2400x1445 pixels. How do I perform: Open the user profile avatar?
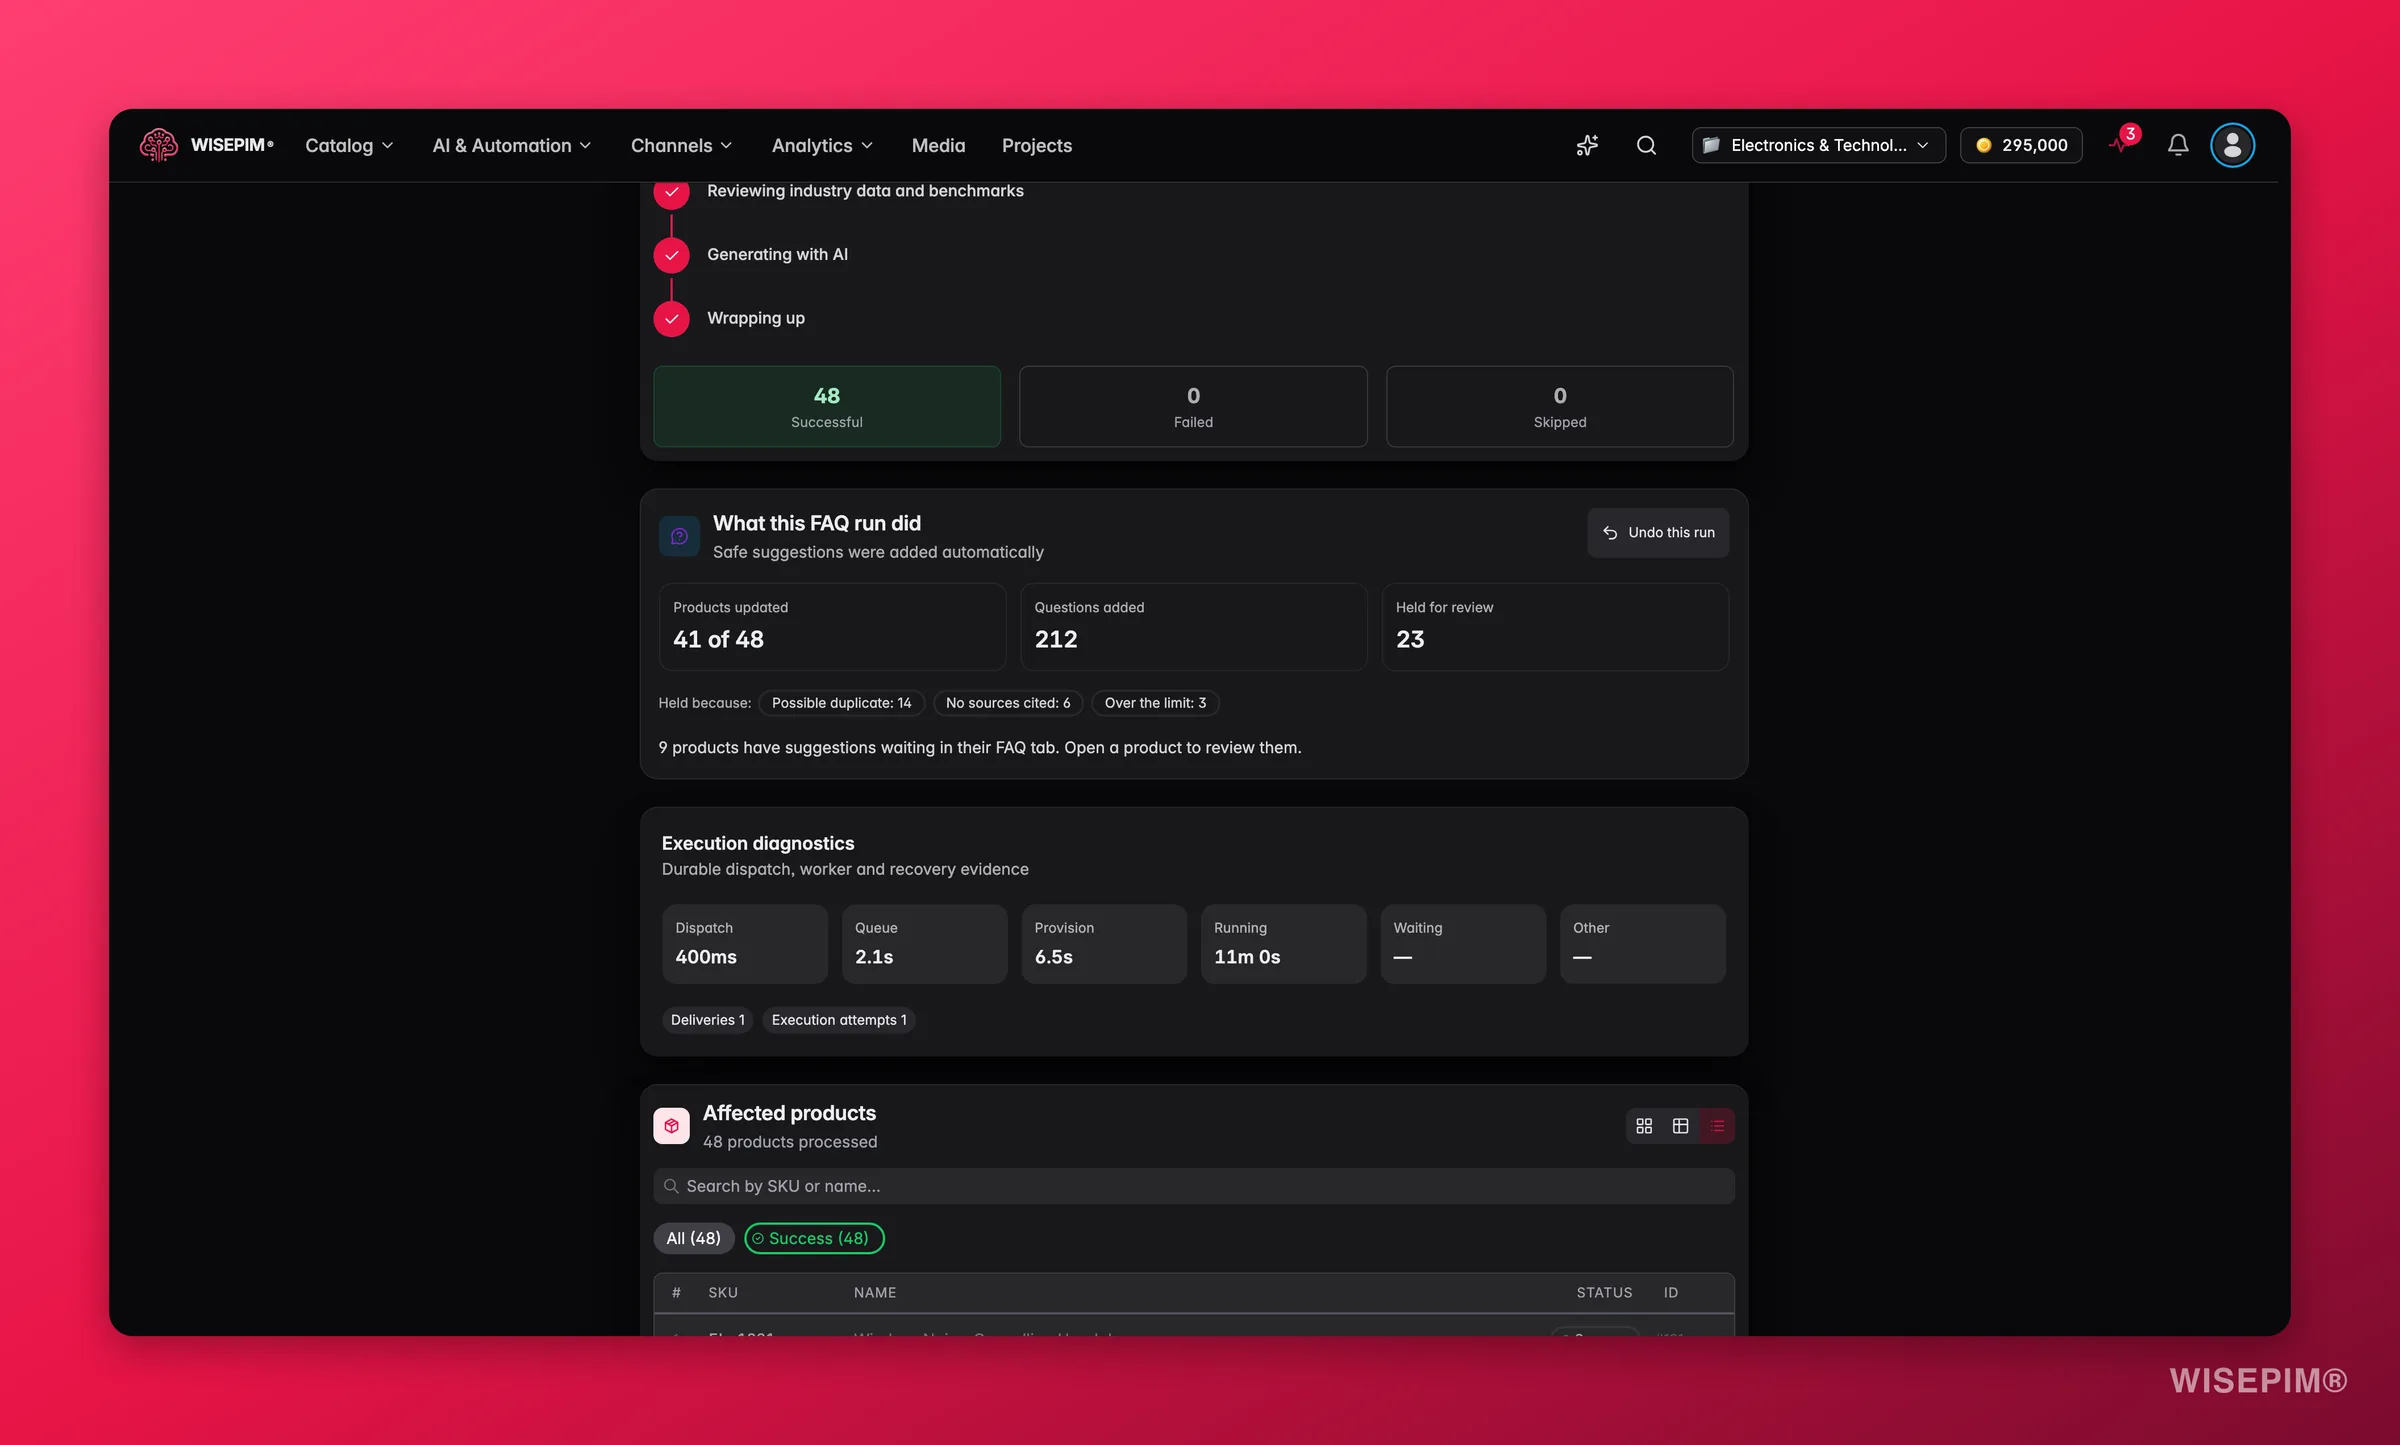tap(2232, 146)
